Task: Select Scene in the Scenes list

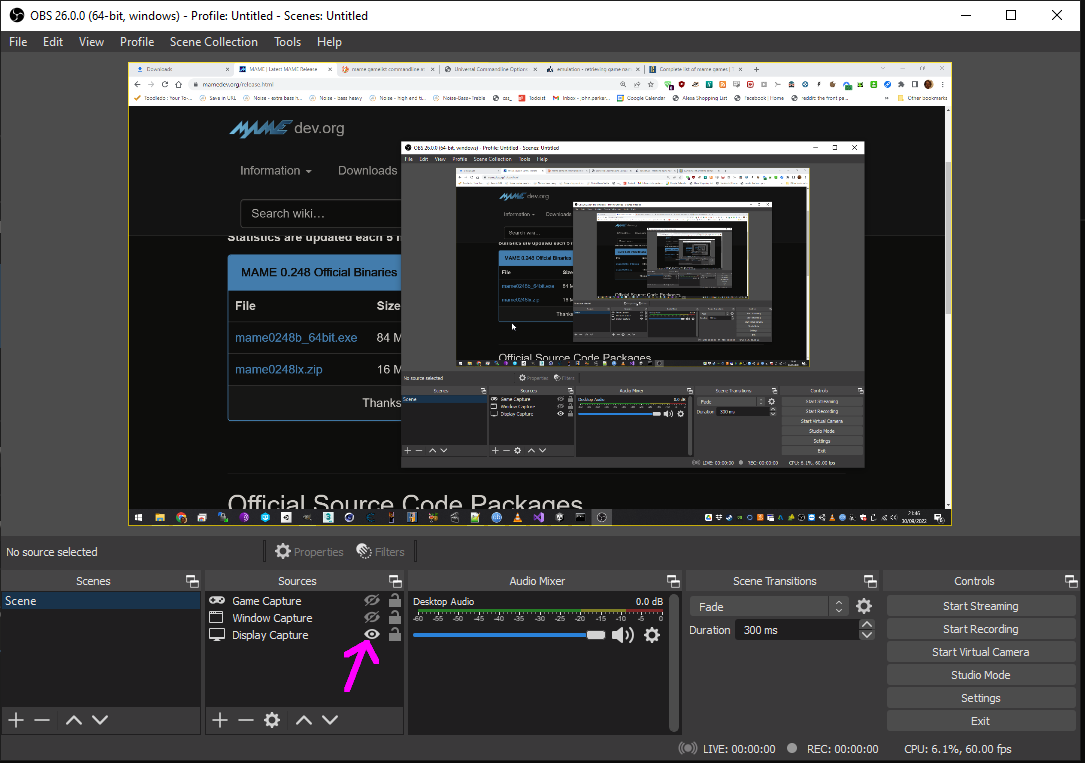Action: tap(100, 601)
